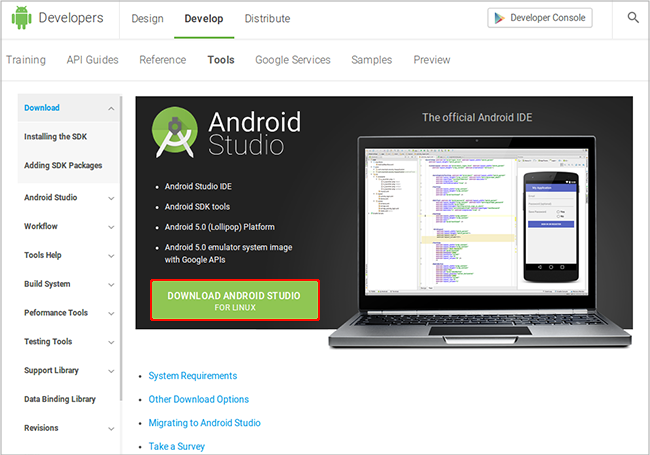Click the Support Library sidebar label
This screenshot has height=455, width=650.
tap(51, 370)
